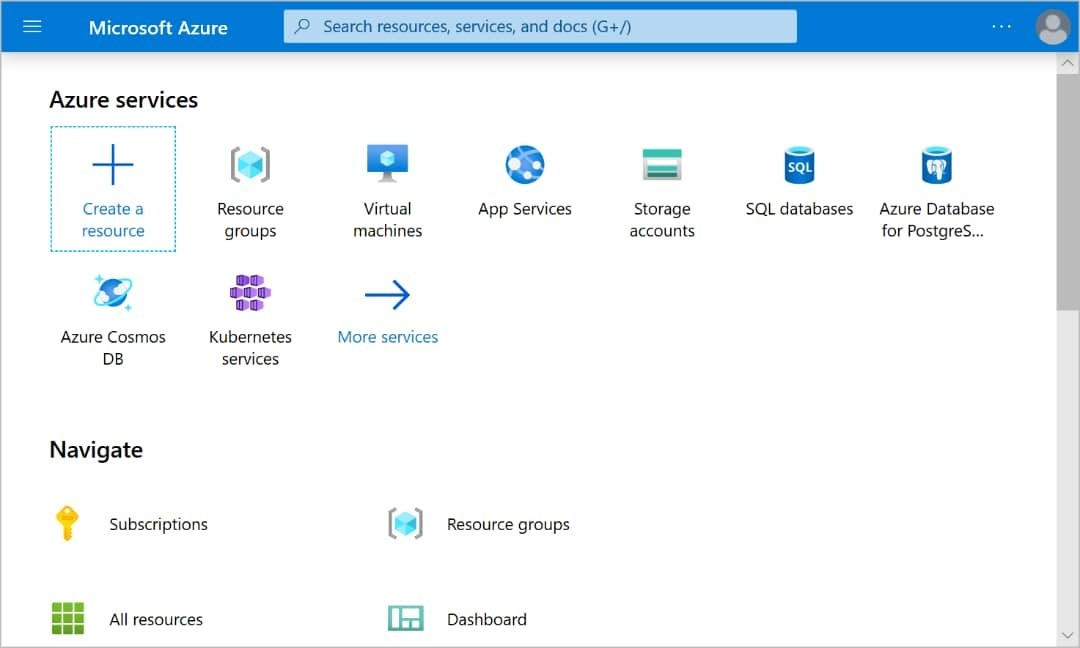Open App Services icon
This screenshot has width=1080, height=648.
524,165
